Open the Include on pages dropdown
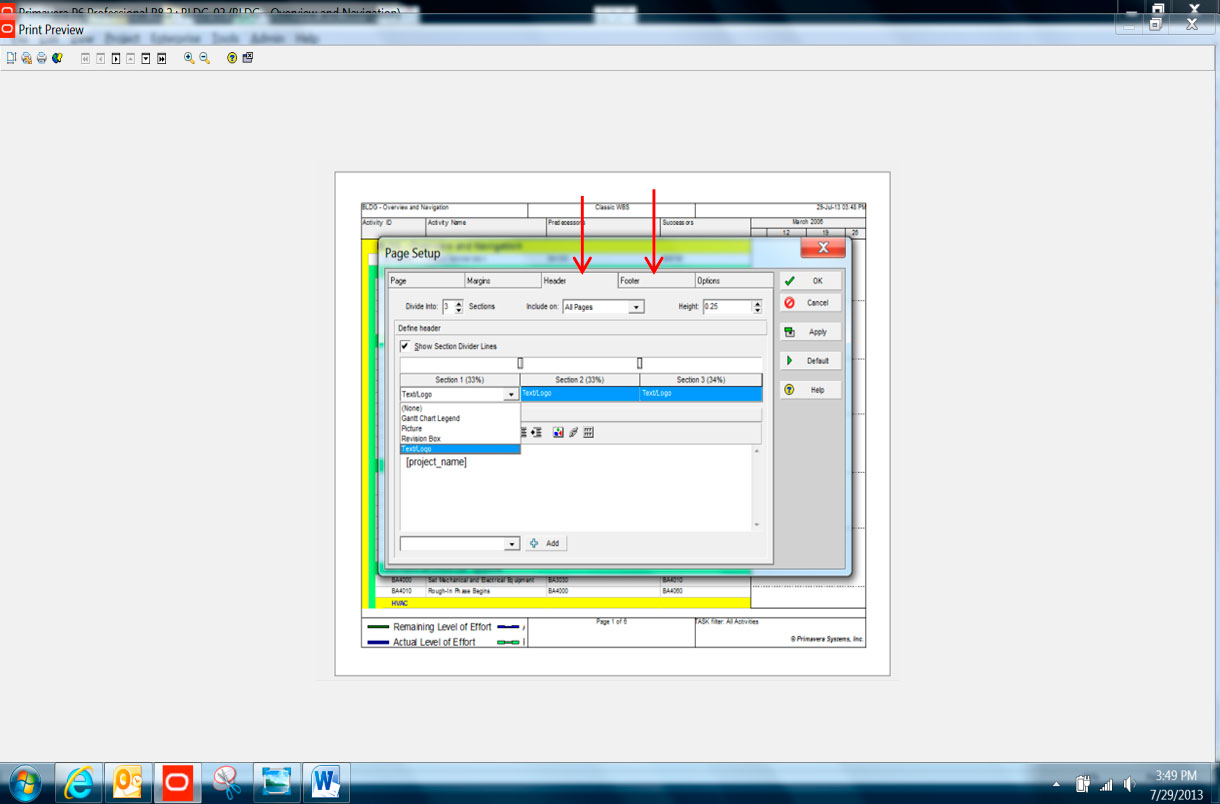1220x804 pixels. tap(636, 307)
